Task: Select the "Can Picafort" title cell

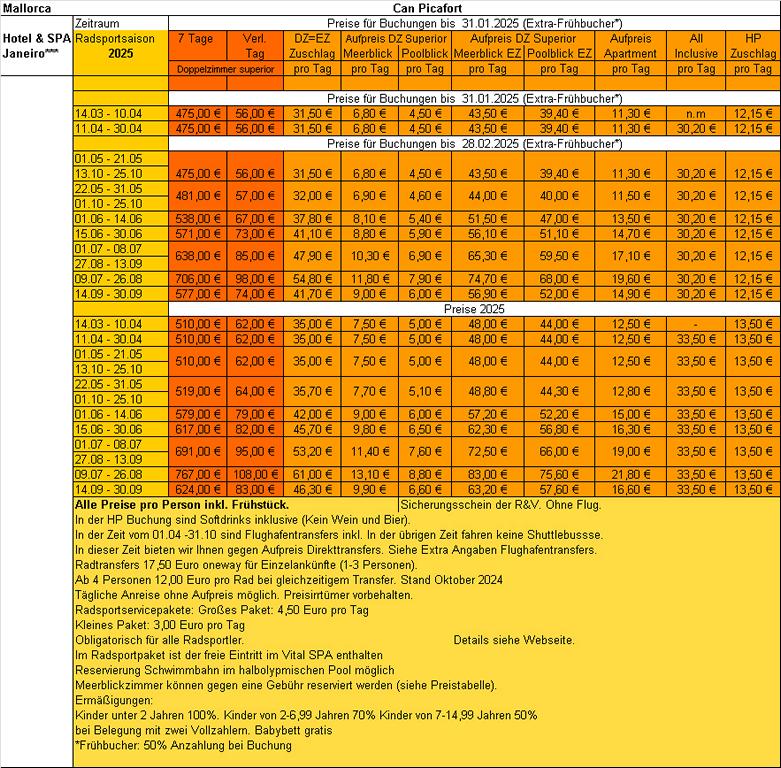Action: click(x=427, y=8)
